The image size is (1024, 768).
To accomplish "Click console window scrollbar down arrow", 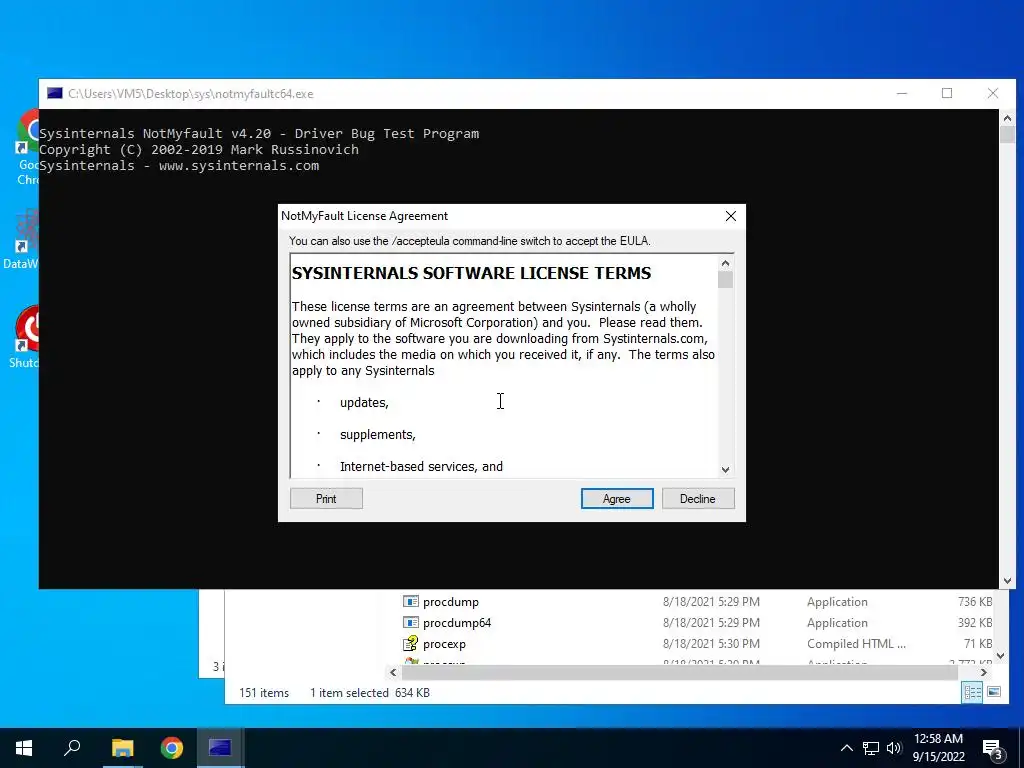I will 1007,581.
